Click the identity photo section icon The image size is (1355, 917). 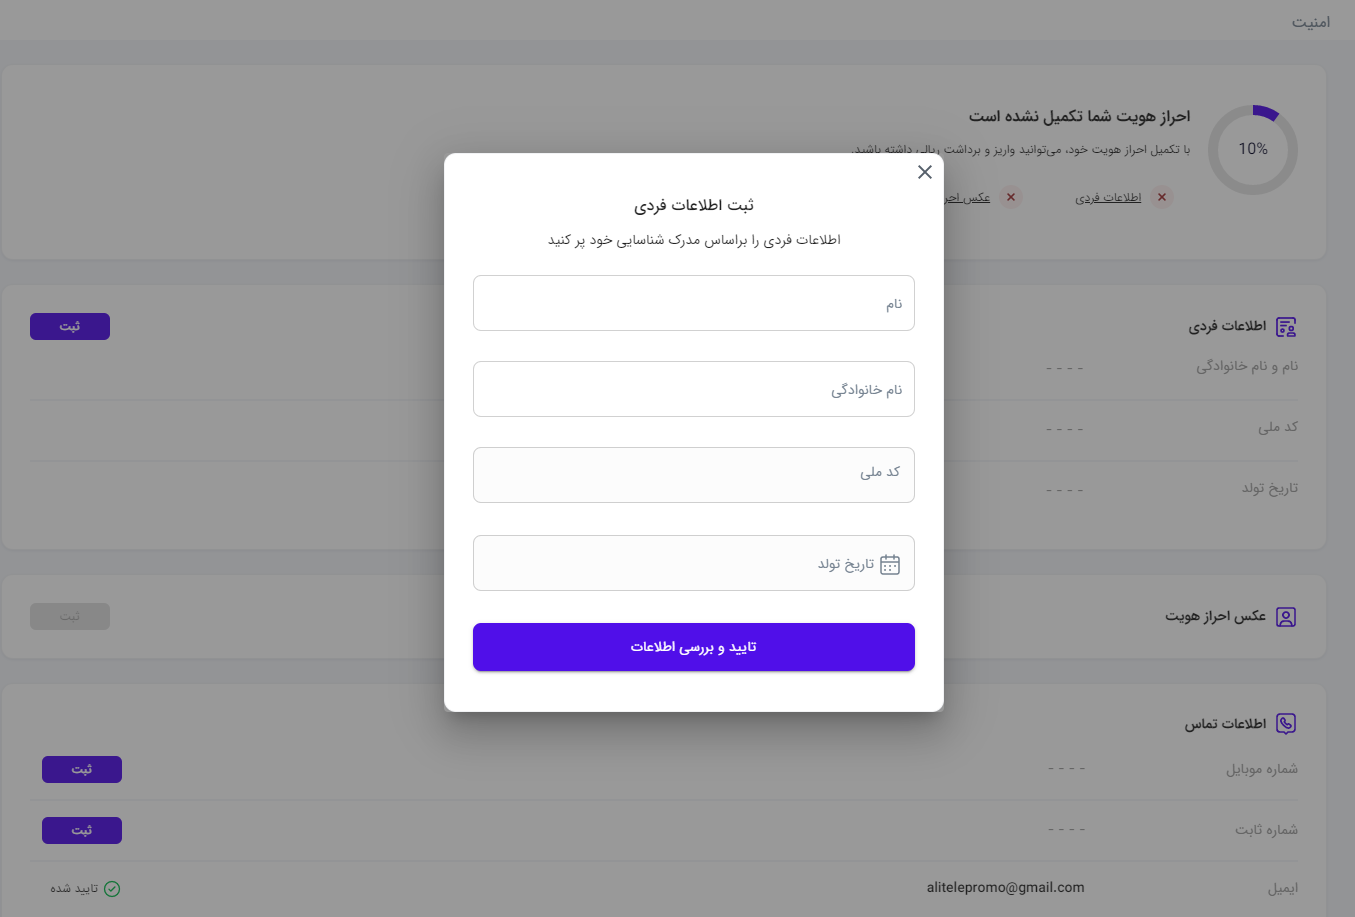(1286, 617)
